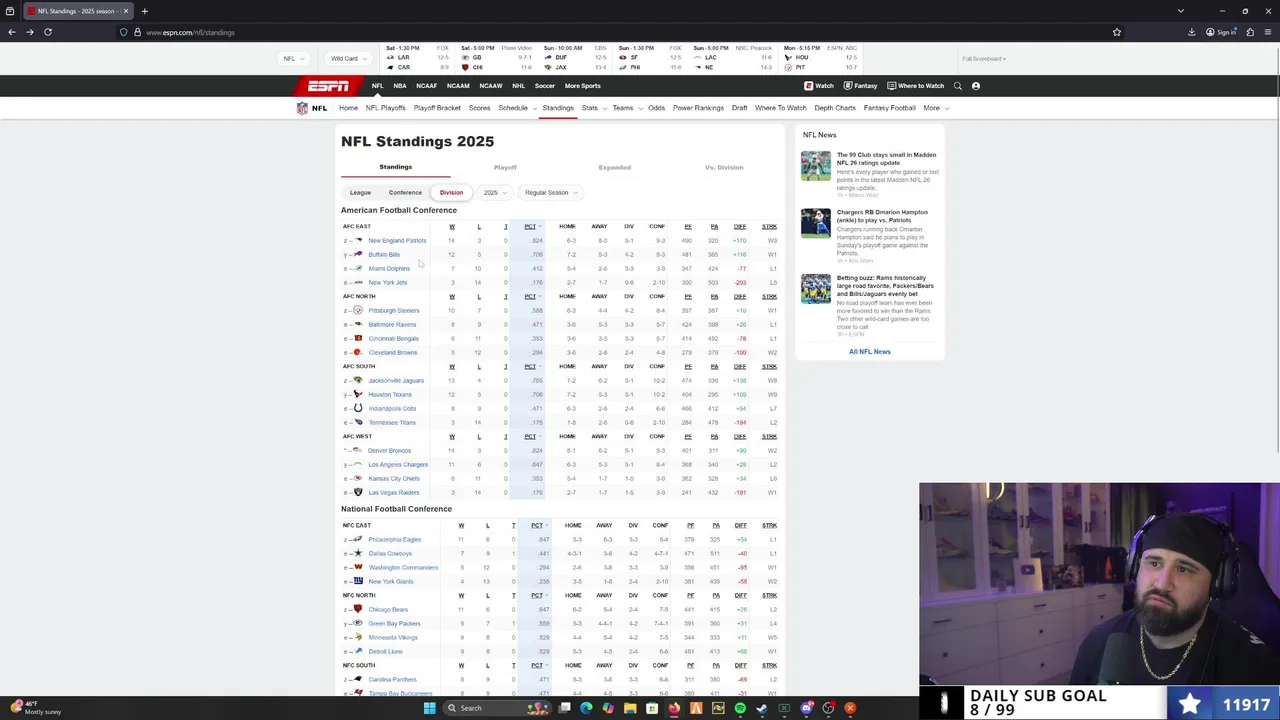Click the Chicago Bears team logo
Image resolution: width=1280 pixels, height=720 pixels.
(x=358, y=609)
